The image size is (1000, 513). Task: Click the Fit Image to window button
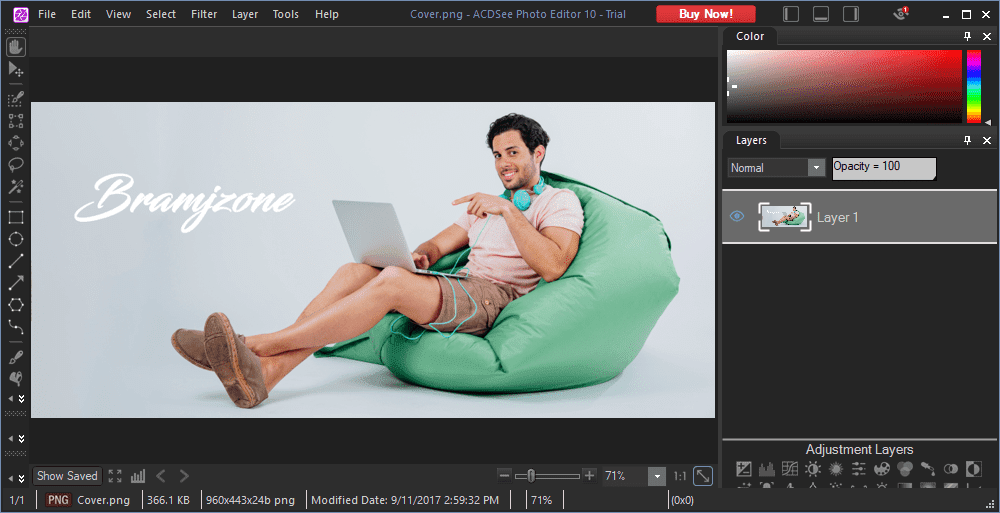click(703, 476)
